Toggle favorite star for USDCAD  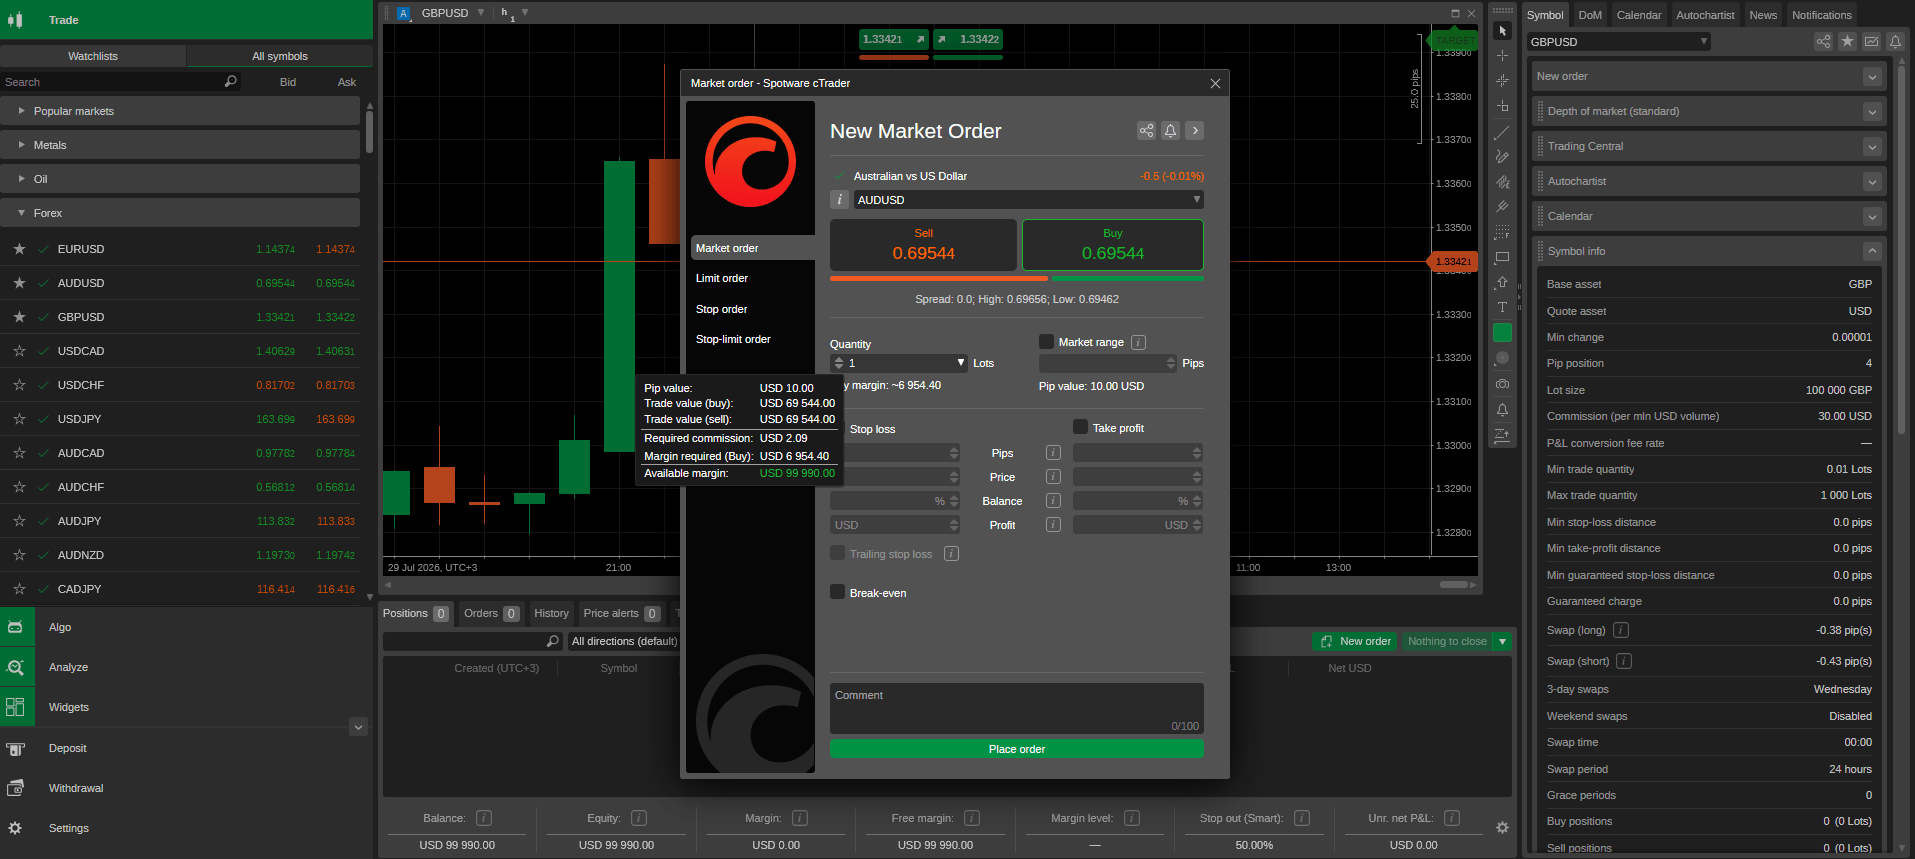(19, 351)
